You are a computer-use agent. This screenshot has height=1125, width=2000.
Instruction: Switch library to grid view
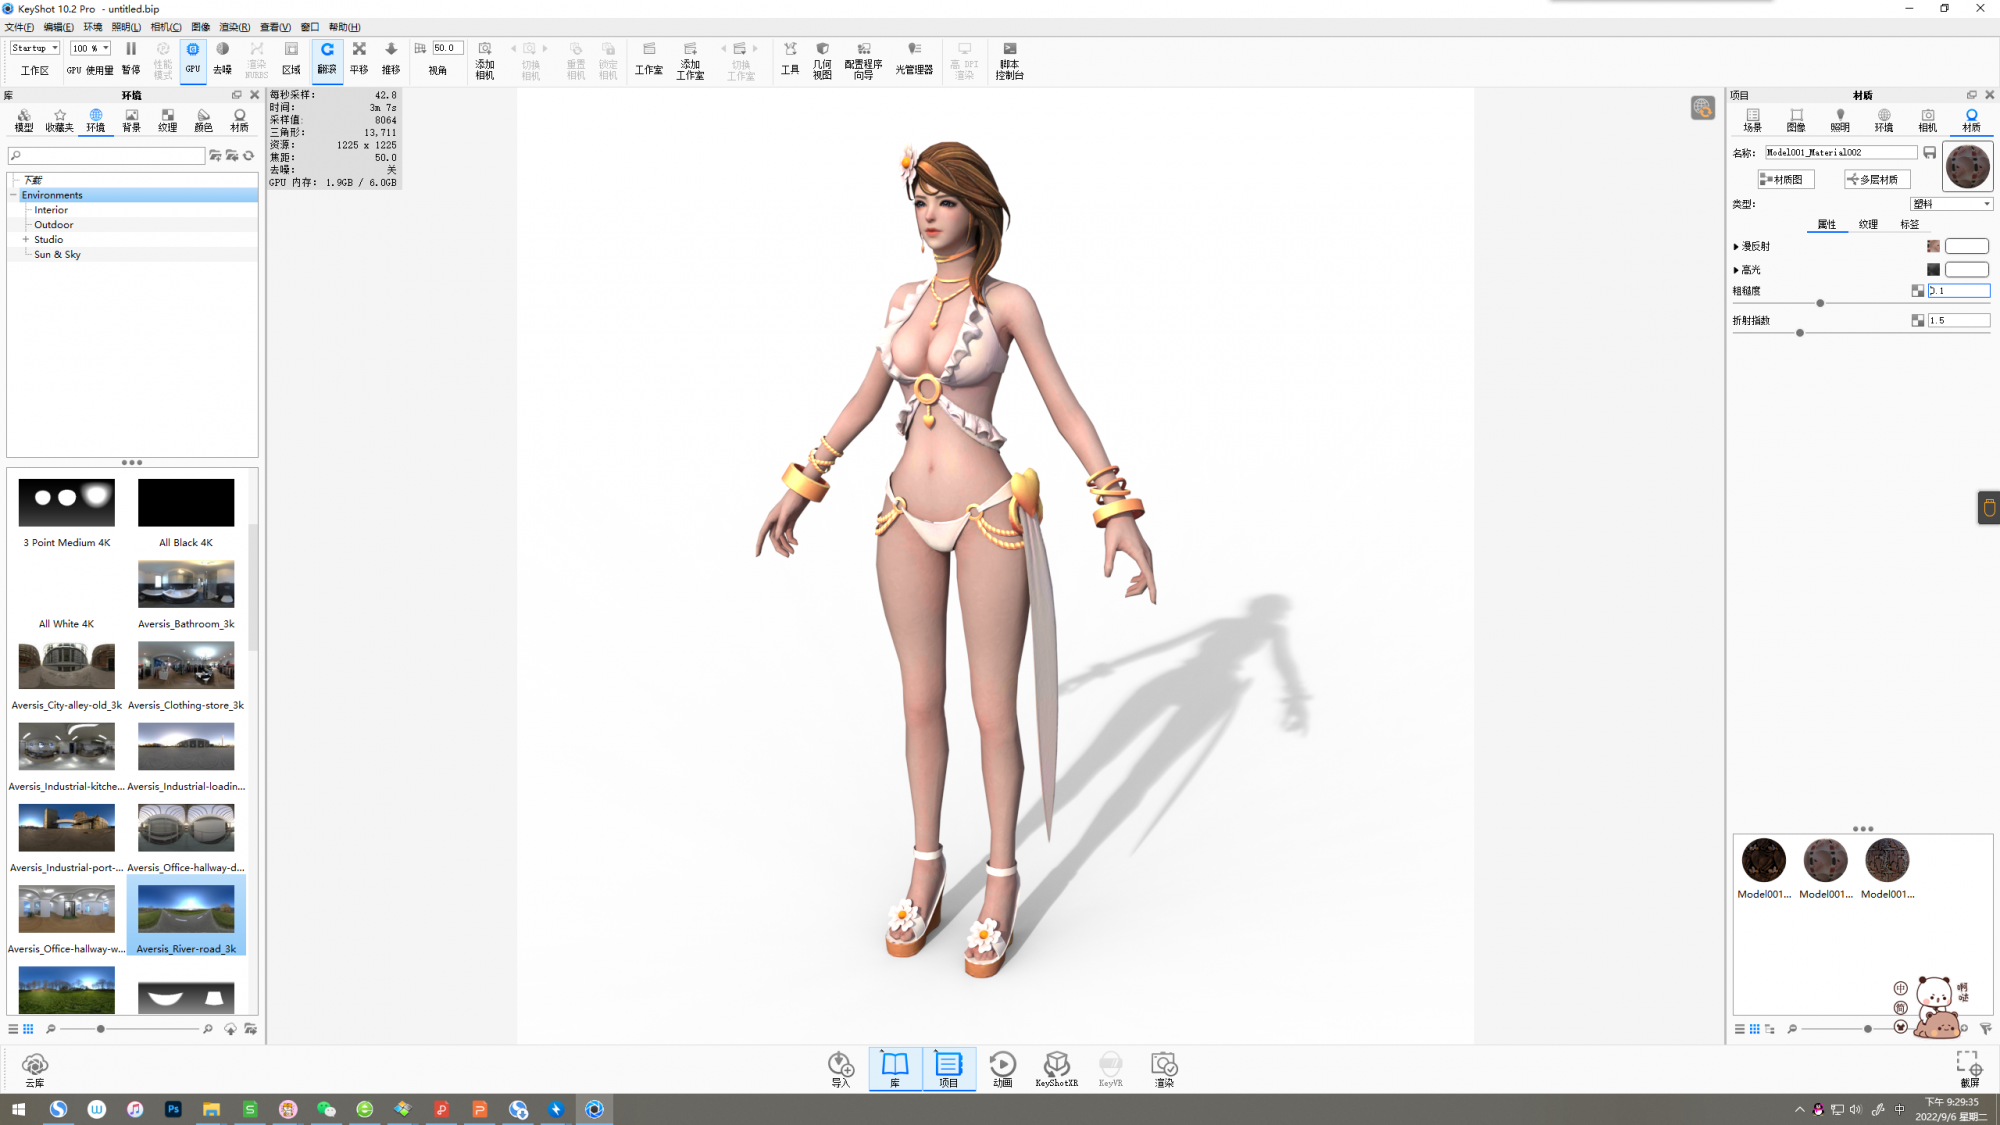coord(28,1028)
